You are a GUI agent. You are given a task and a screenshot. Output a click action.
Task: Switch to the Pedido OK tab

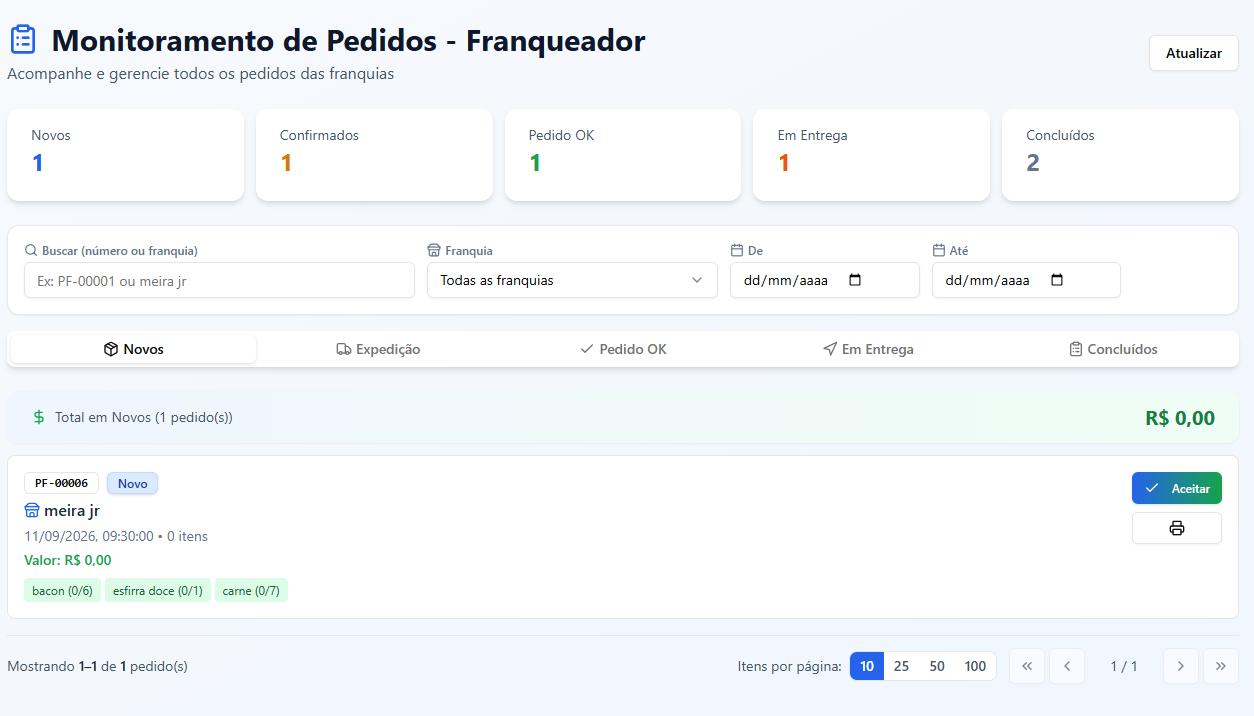click(x=623, y=349)
